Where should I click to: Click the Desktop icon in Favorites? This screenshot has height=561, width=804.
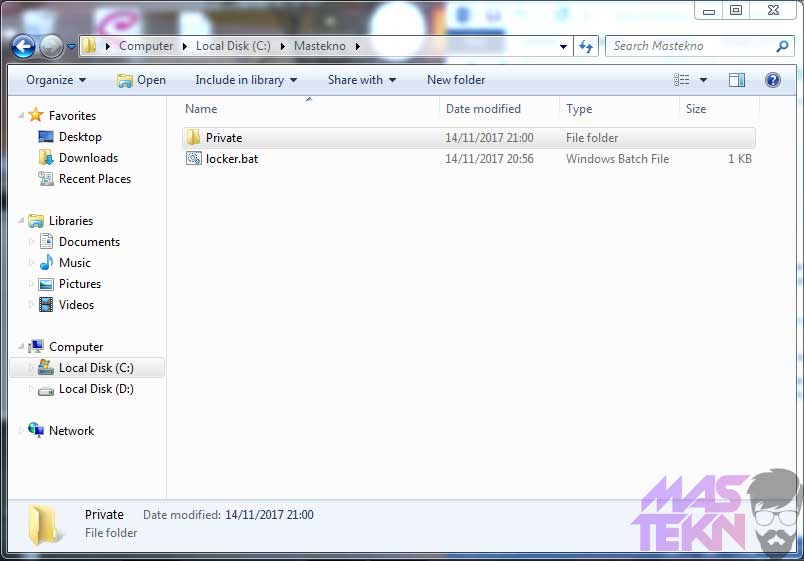46,136
